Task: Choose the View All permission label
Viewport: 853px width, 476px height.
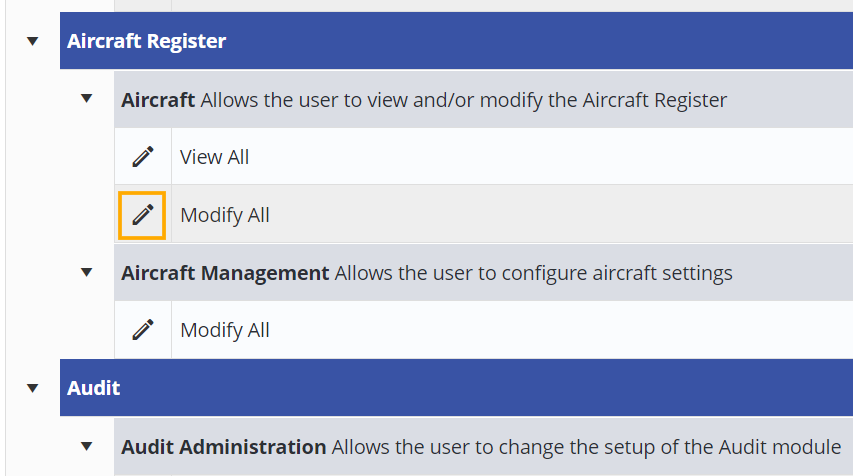Action: (214, 157)
